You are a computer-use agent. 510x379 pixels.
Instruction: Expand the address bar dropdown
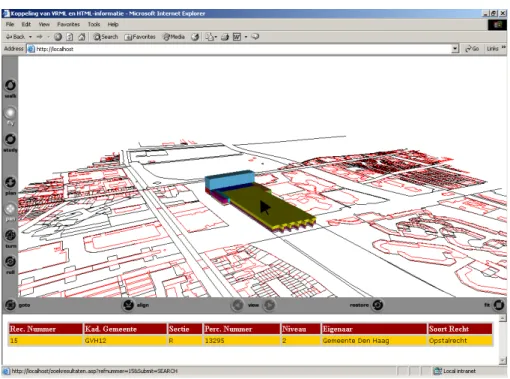(455, 49)
